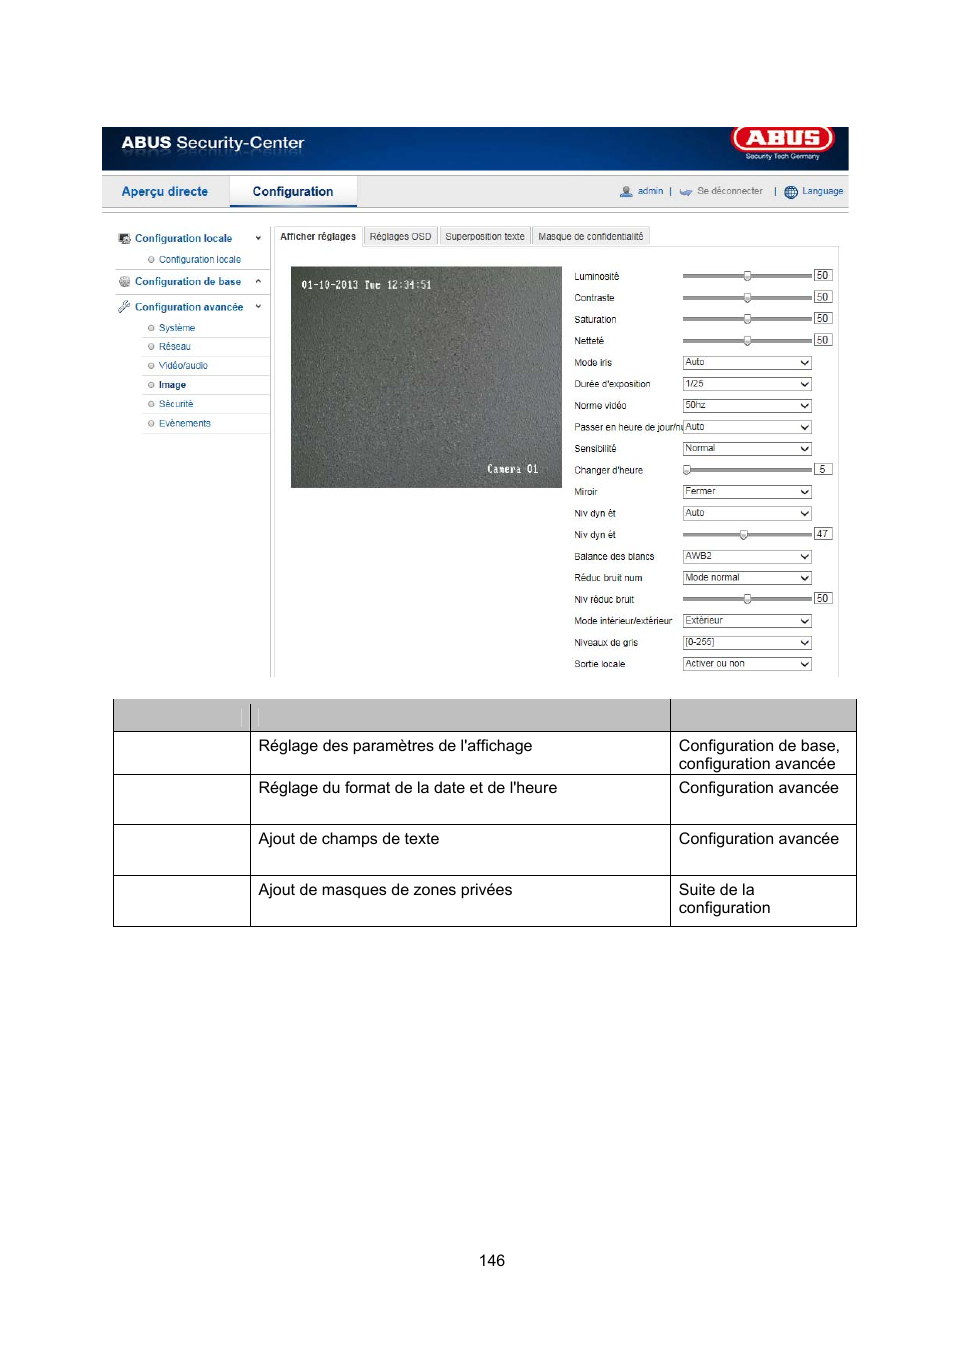Image resolution: width=954 pixels, height=1350 pixels.
Task: Click the Changer d'heure slider
Action: 747,470
